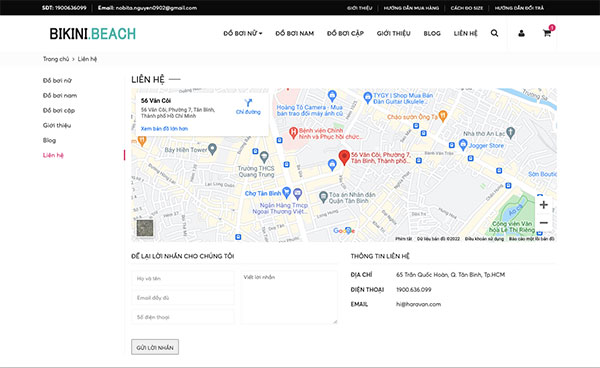Go to Trang chủ breadcrumb link
The height and width of the screenshot is (368, 600).
point(56,59)
